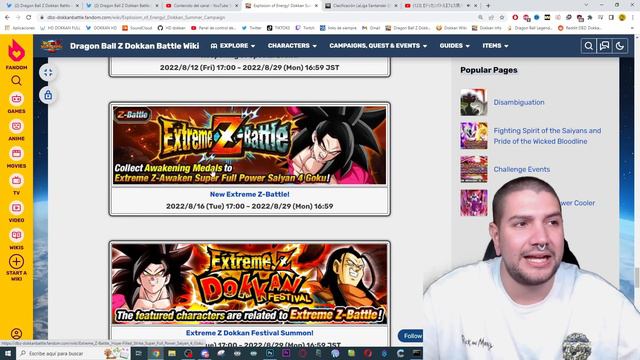Open the Discuss speech-bubble icon in header
640x360 pixels.
604,46
